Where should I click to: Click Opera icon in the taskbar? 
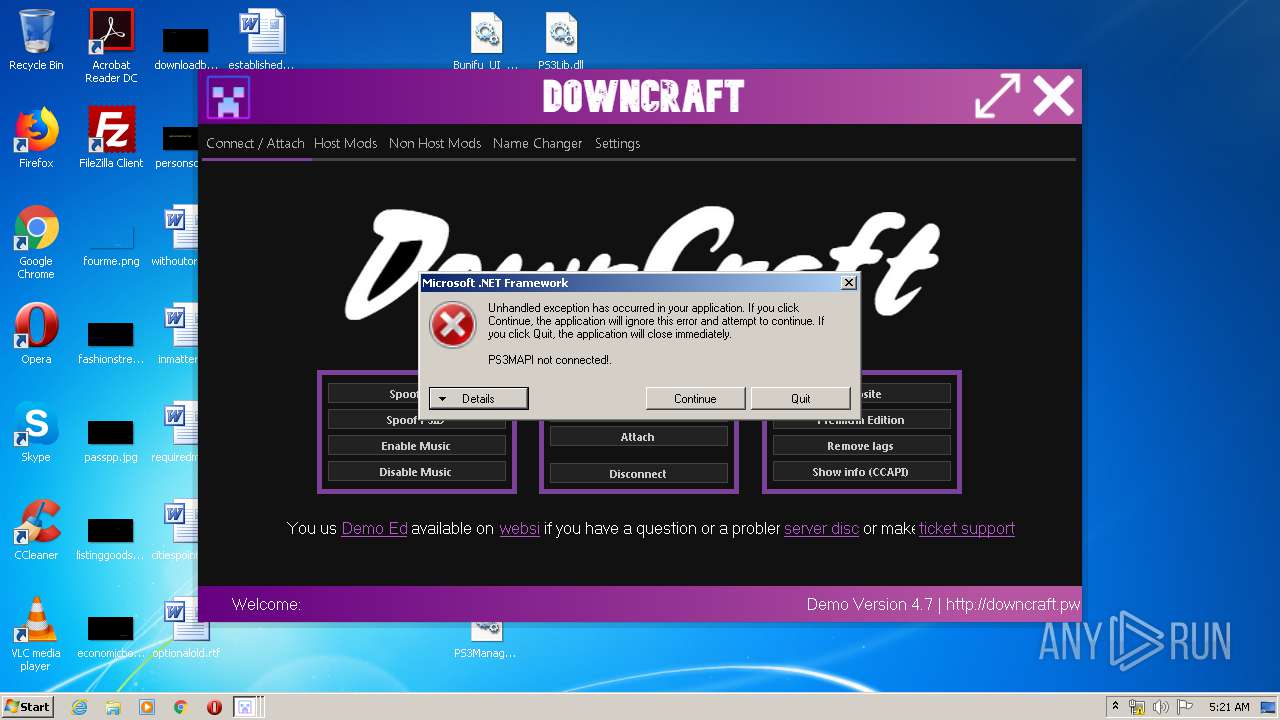click(214, 707)
